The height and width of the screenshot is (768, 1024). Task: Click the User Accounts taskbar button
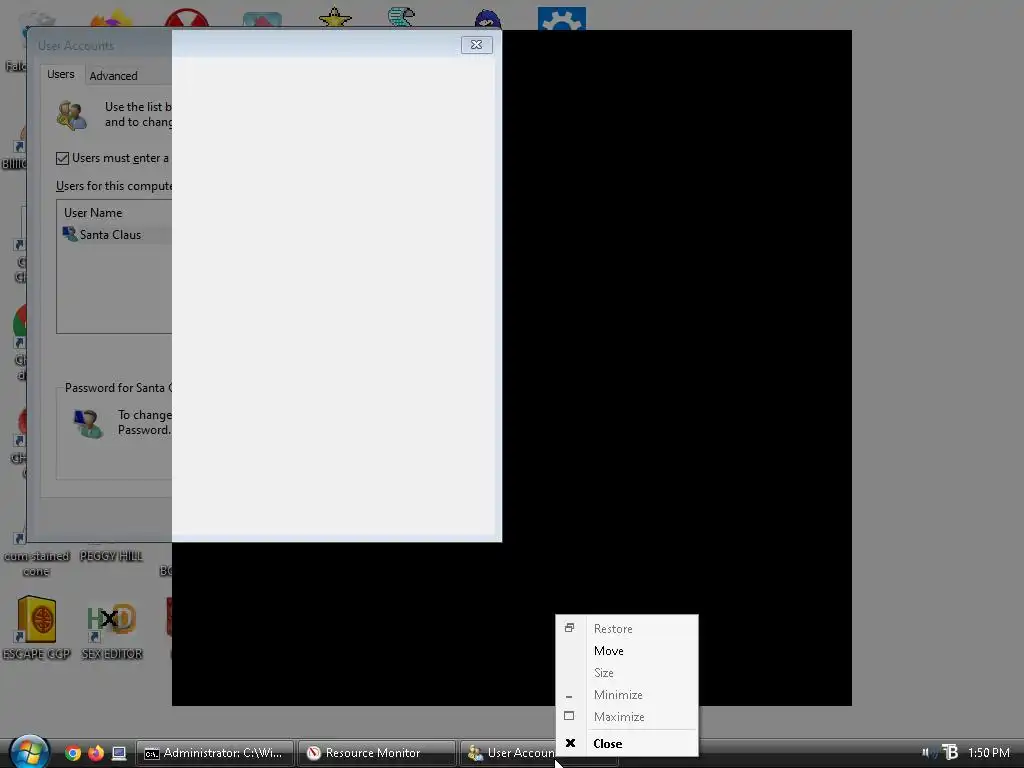click(x=509, y=753)
